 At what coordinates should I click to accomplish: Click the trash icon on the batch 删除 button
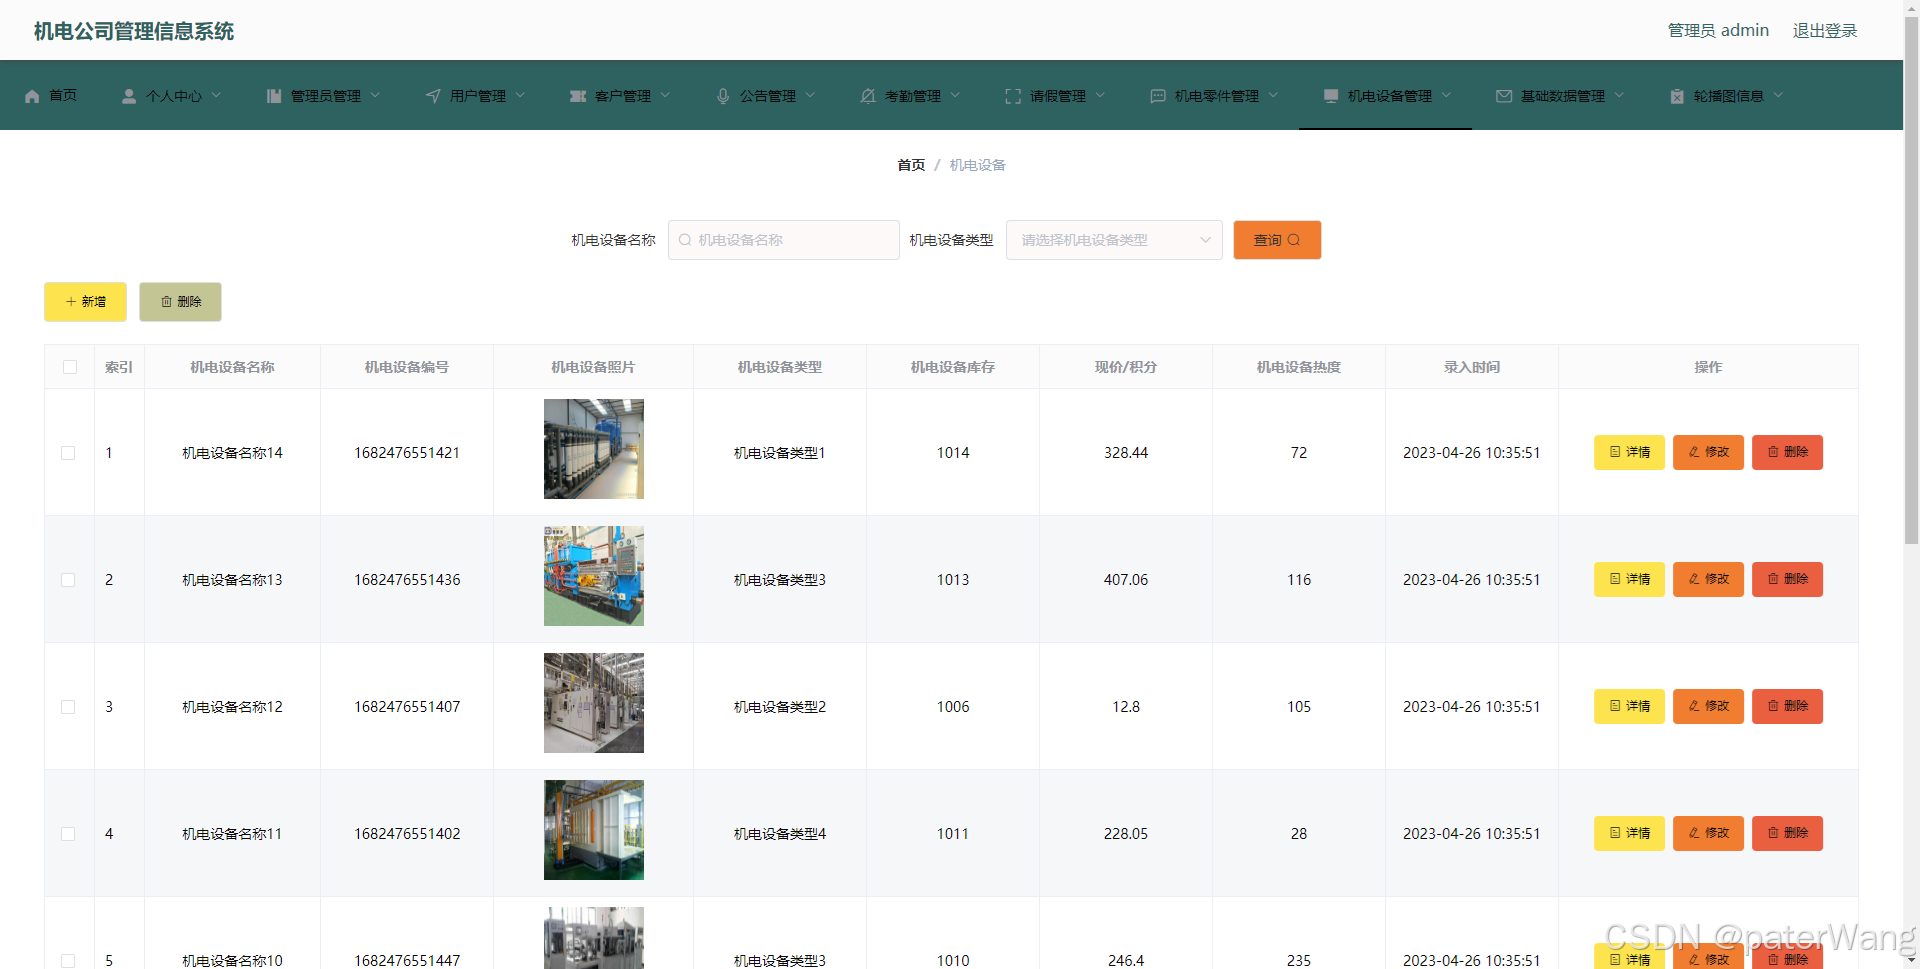click(x=166, y=302)
